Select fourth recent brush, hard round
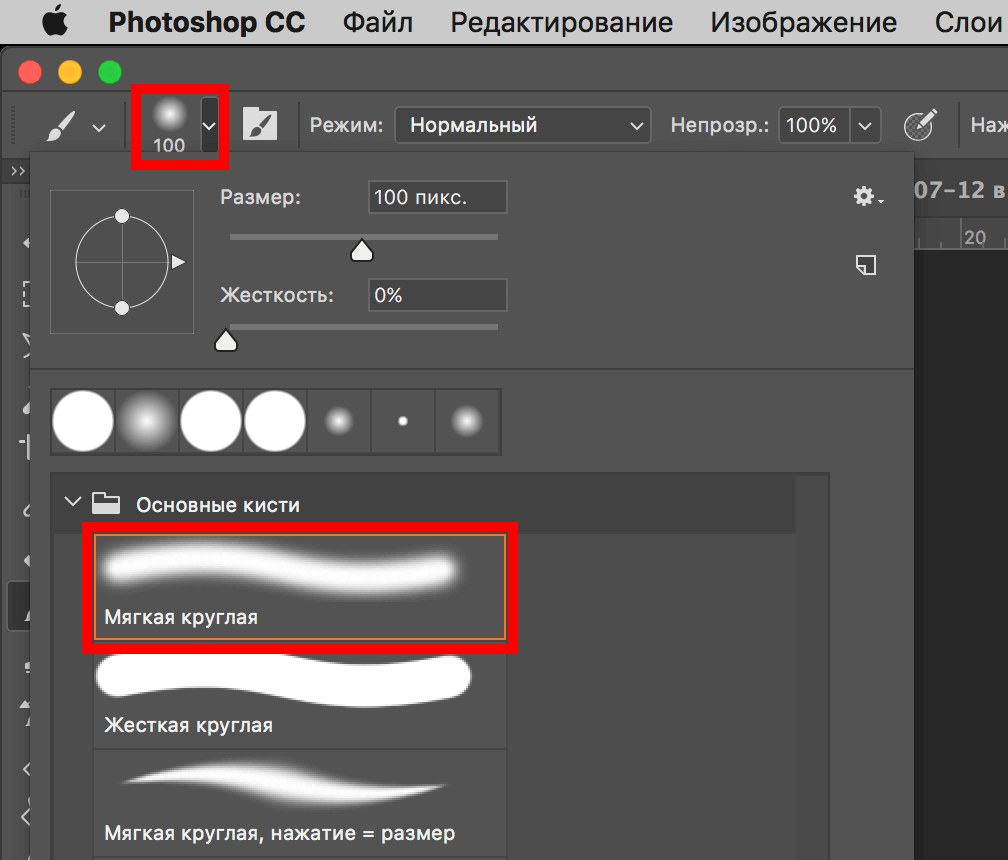 tap(275, 422)
